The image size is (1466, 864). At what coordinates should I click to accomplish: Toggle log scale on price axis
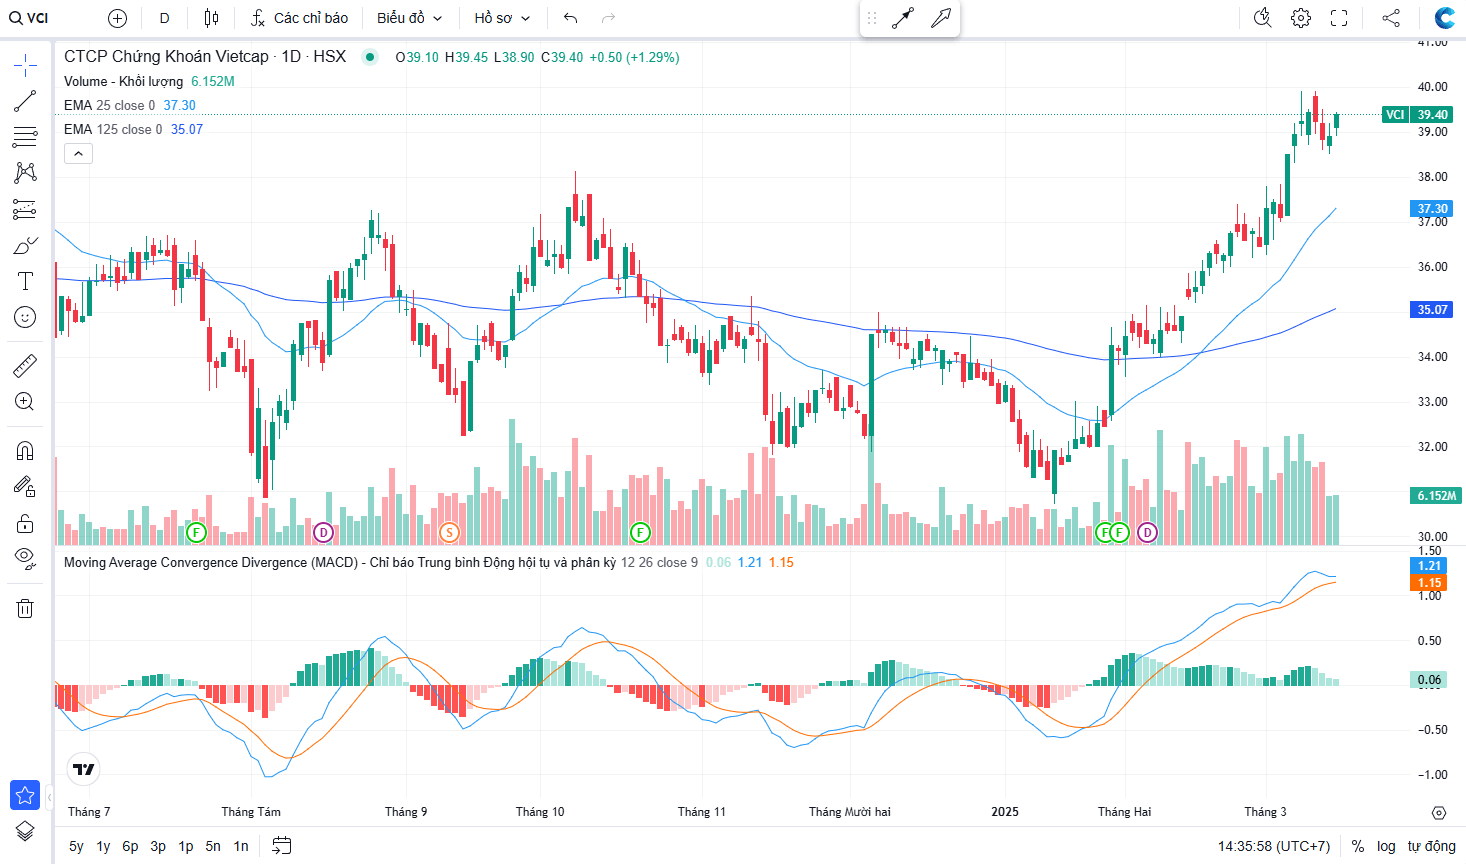pos(1385,846)
